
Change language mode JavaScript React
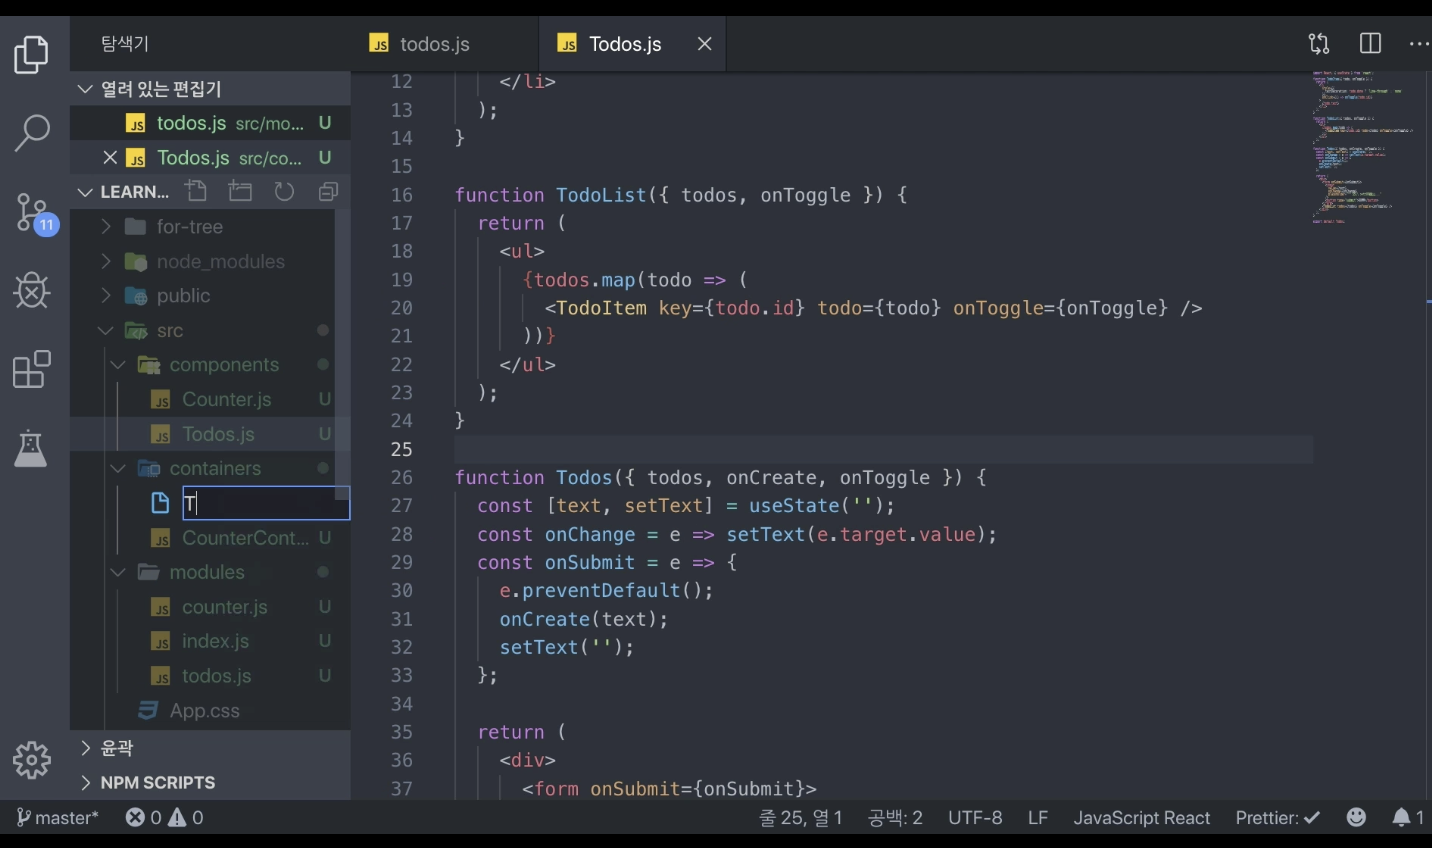[1142, 818]
